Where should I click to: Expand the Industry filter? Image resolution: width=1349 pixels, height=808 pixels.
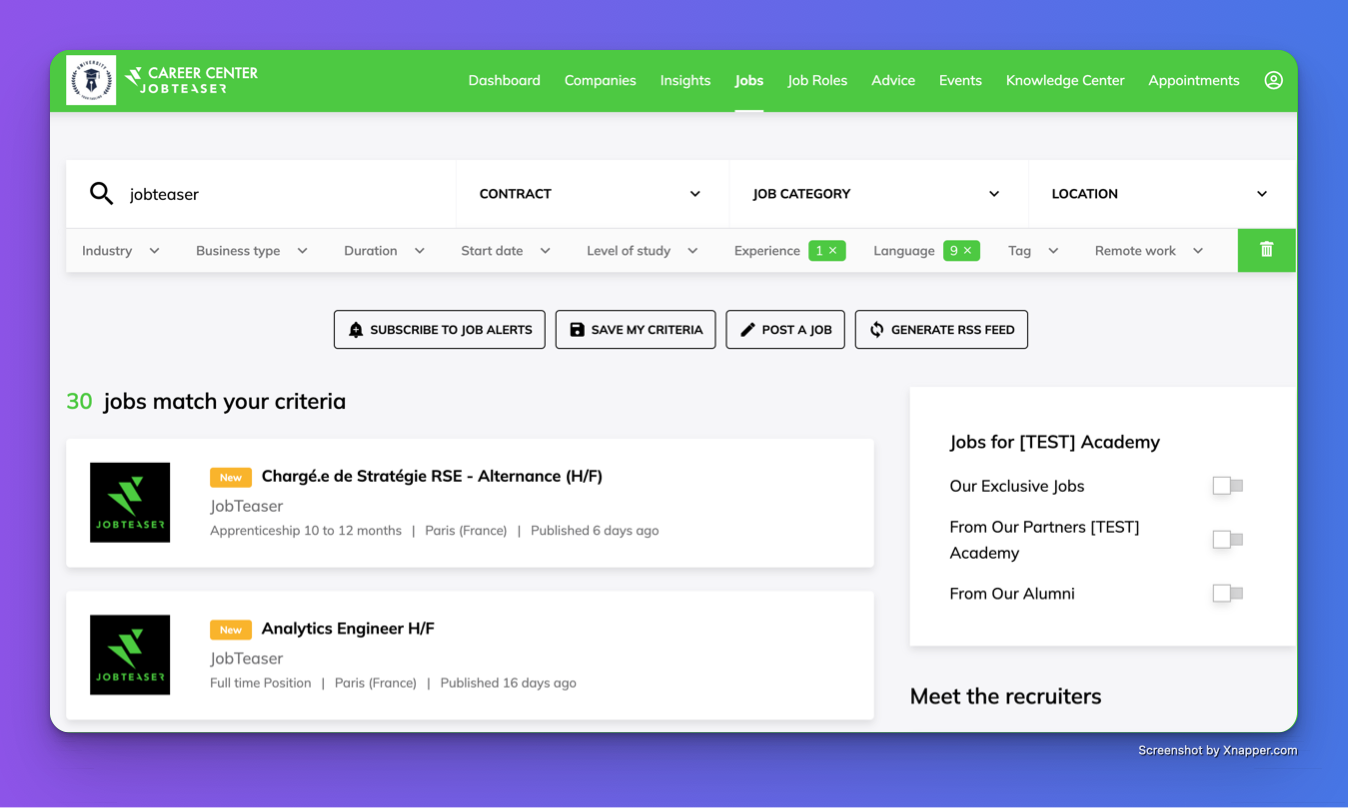(121, 251)
